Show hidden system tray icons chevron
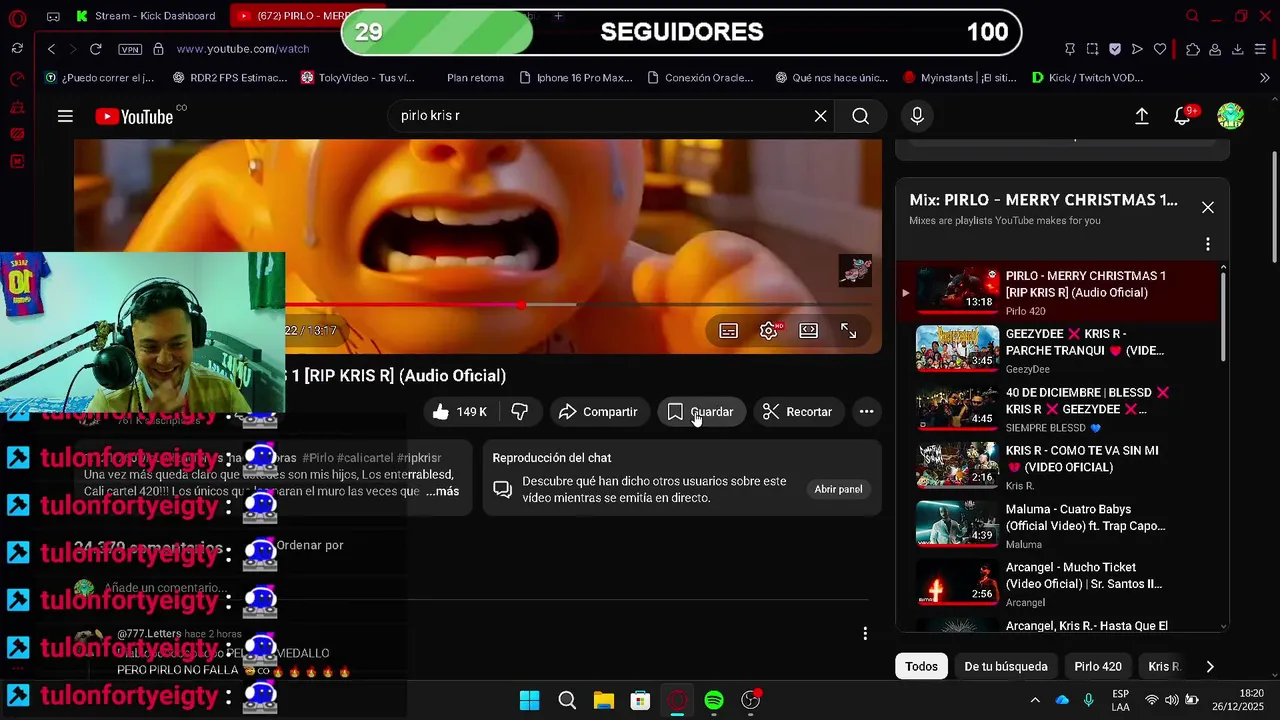Screen dimensions: 1280x720 click(x=1035, y=700)
